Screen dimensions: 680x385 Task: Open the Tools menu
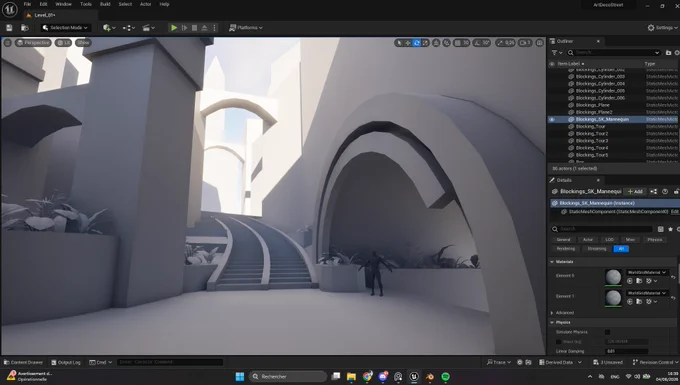86,4
